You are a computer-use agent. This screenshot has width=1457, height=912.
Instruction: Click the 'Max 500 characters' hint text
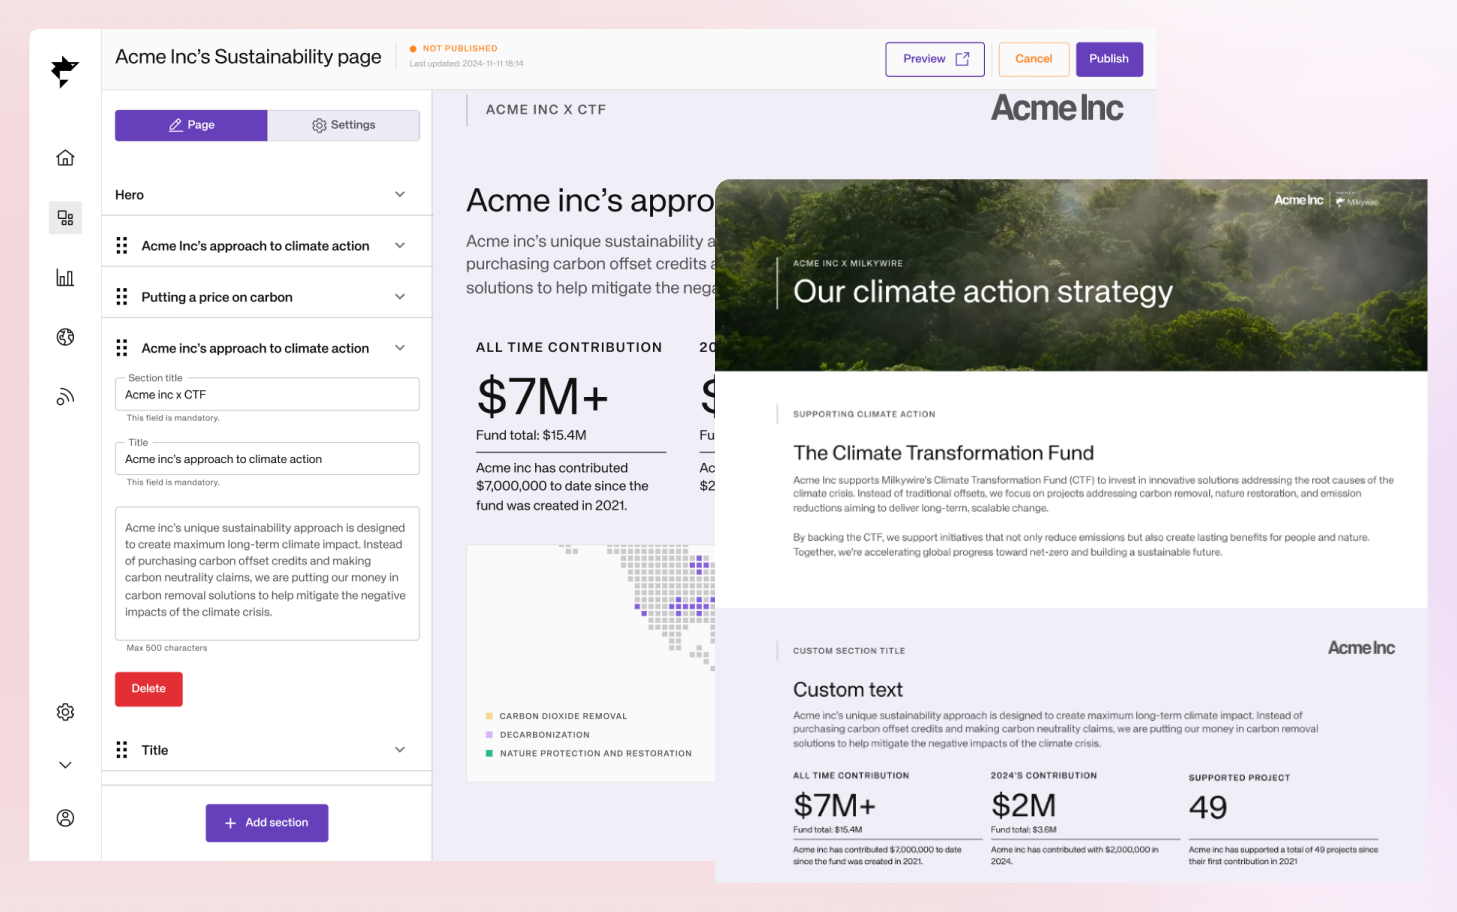[167, 648]
